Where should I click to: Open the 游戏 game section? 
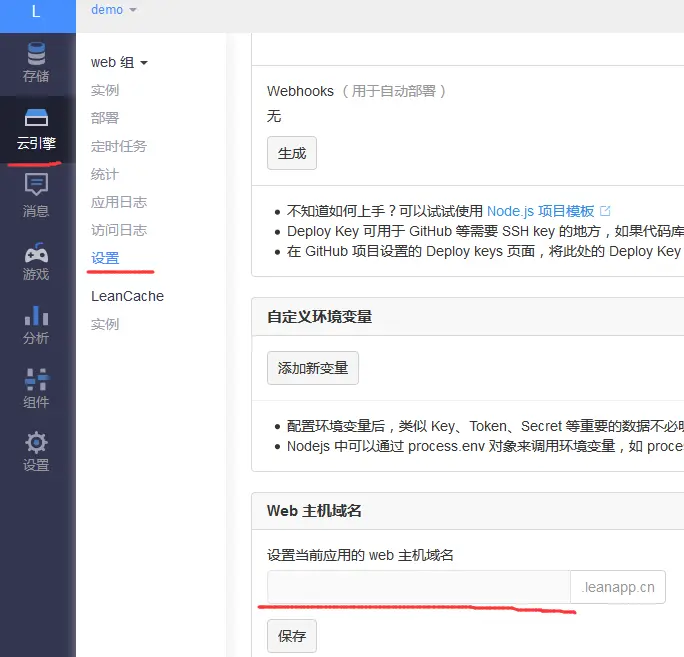(x=36, y=261)
